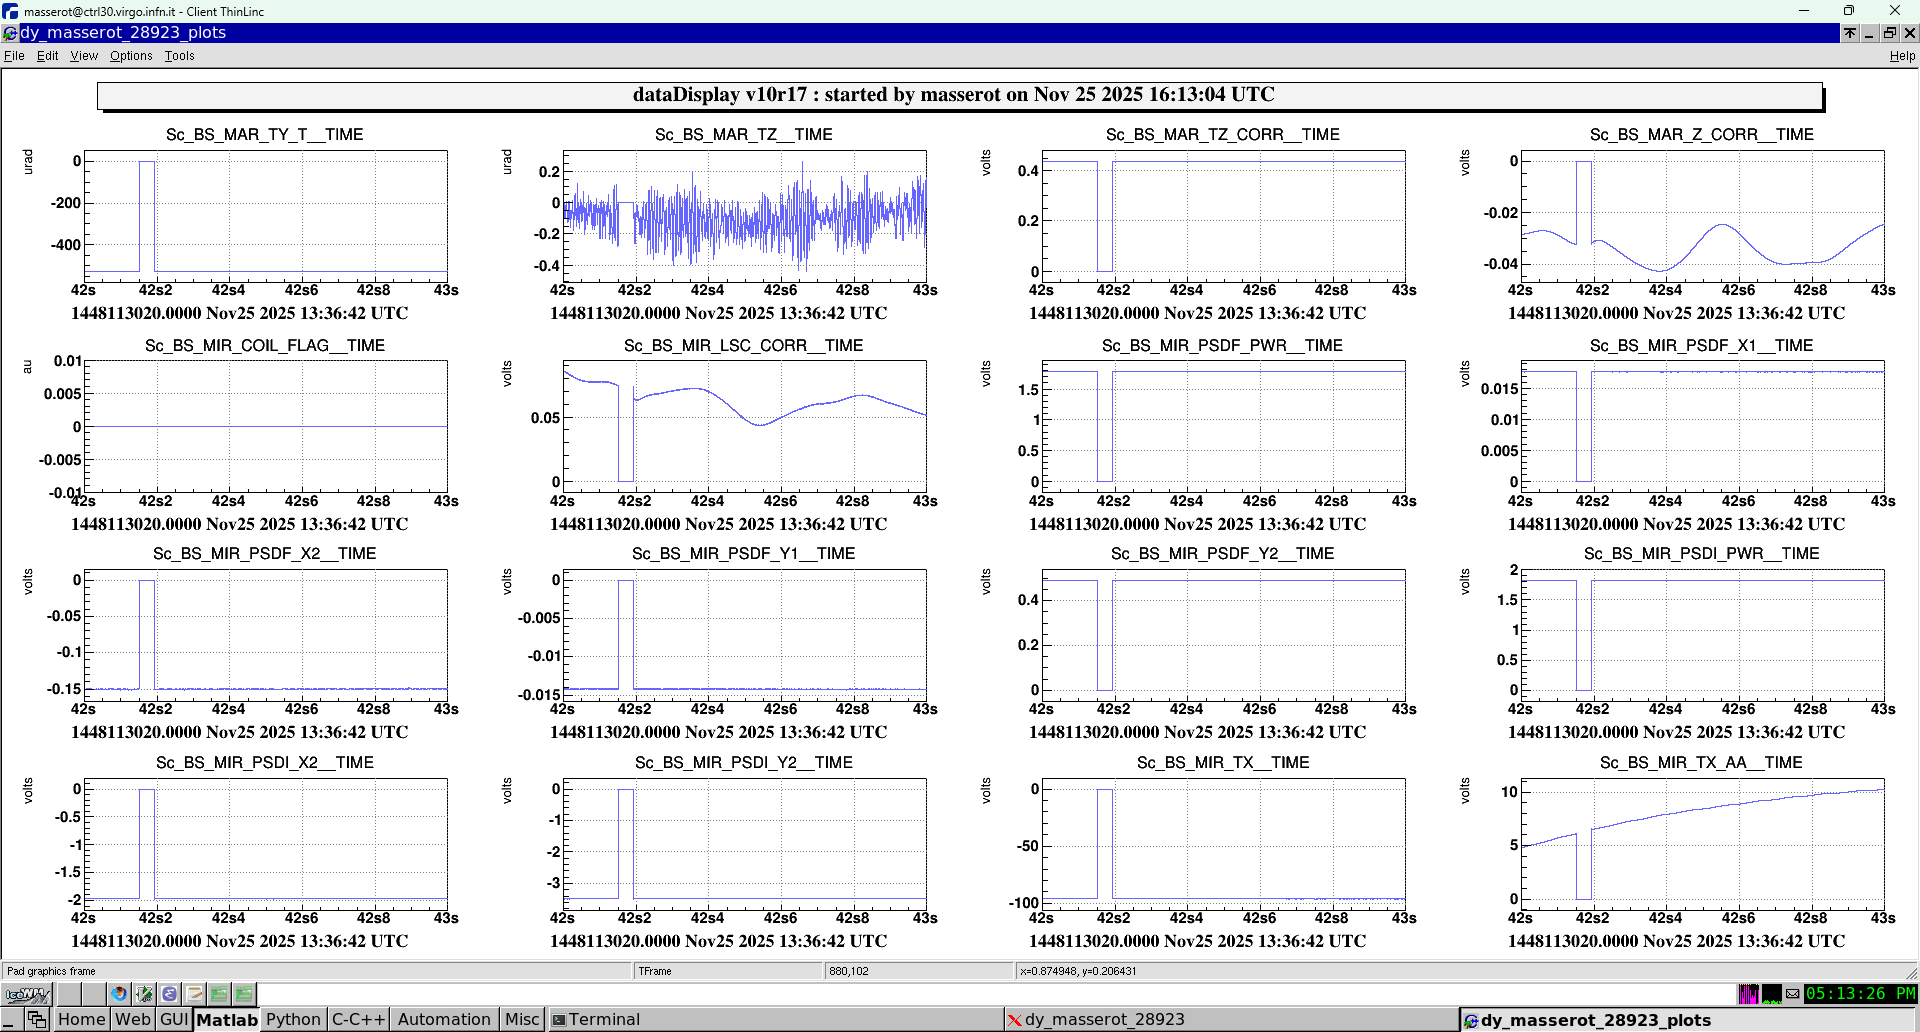
Task: Launch Firefox from the taskbar
Action: (119, 994)
